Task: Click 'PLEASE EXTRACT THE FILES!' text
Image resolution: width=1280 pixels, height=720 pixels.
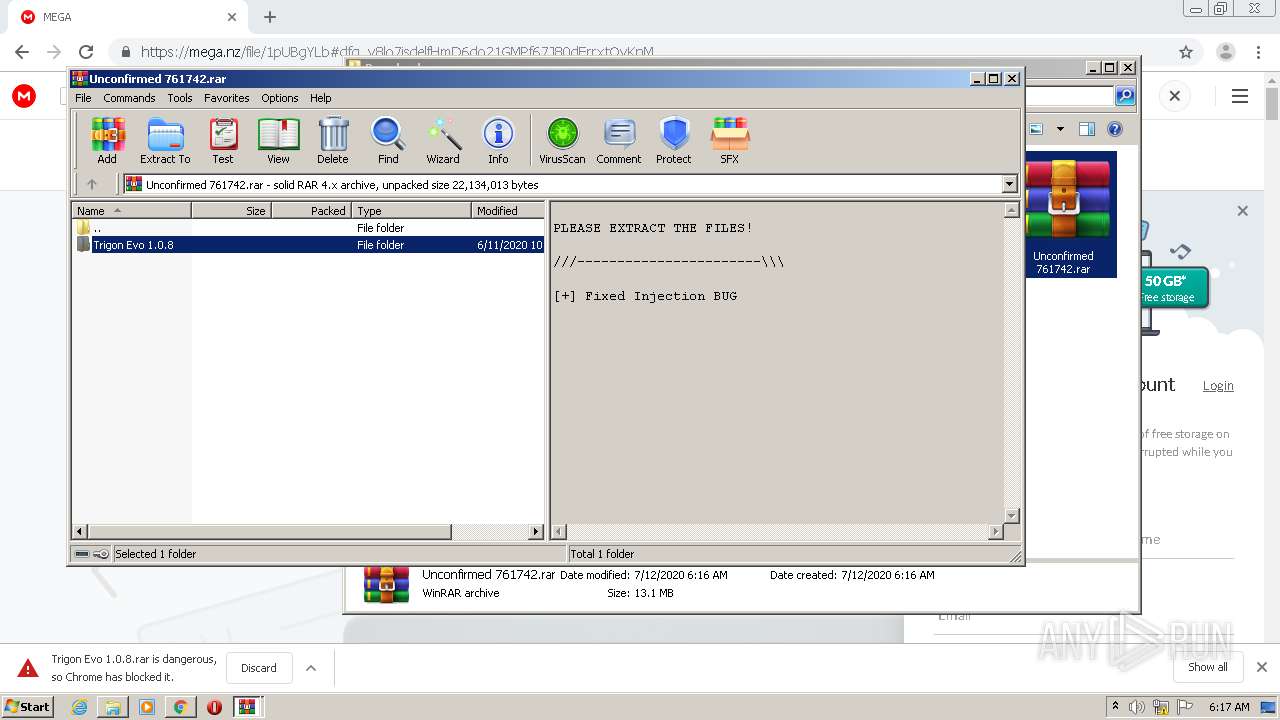Action: point(653,228)
